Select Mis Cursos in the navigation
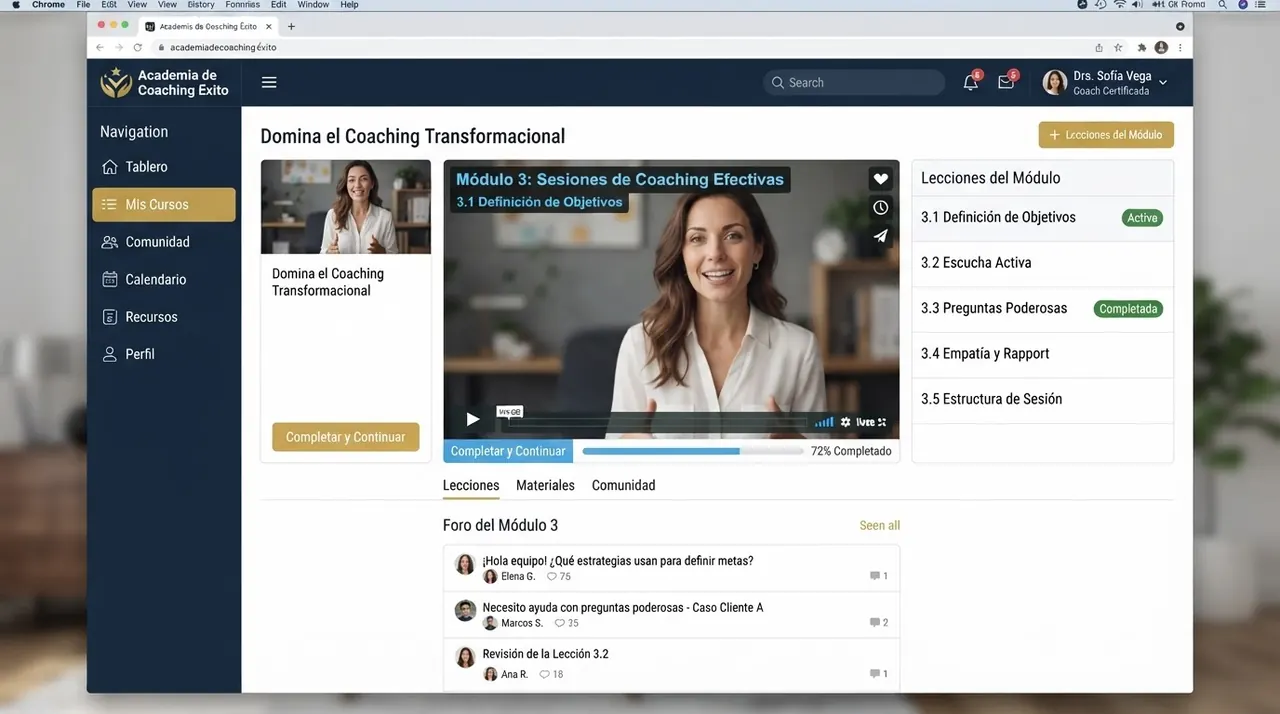1280x714 pixels. coord(164,204)
